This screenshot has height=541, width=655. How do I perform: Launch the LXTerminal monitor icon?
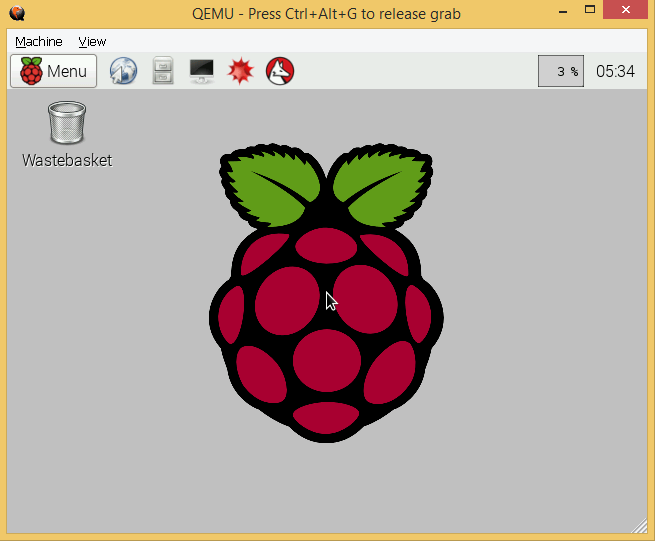click(202, 71)
